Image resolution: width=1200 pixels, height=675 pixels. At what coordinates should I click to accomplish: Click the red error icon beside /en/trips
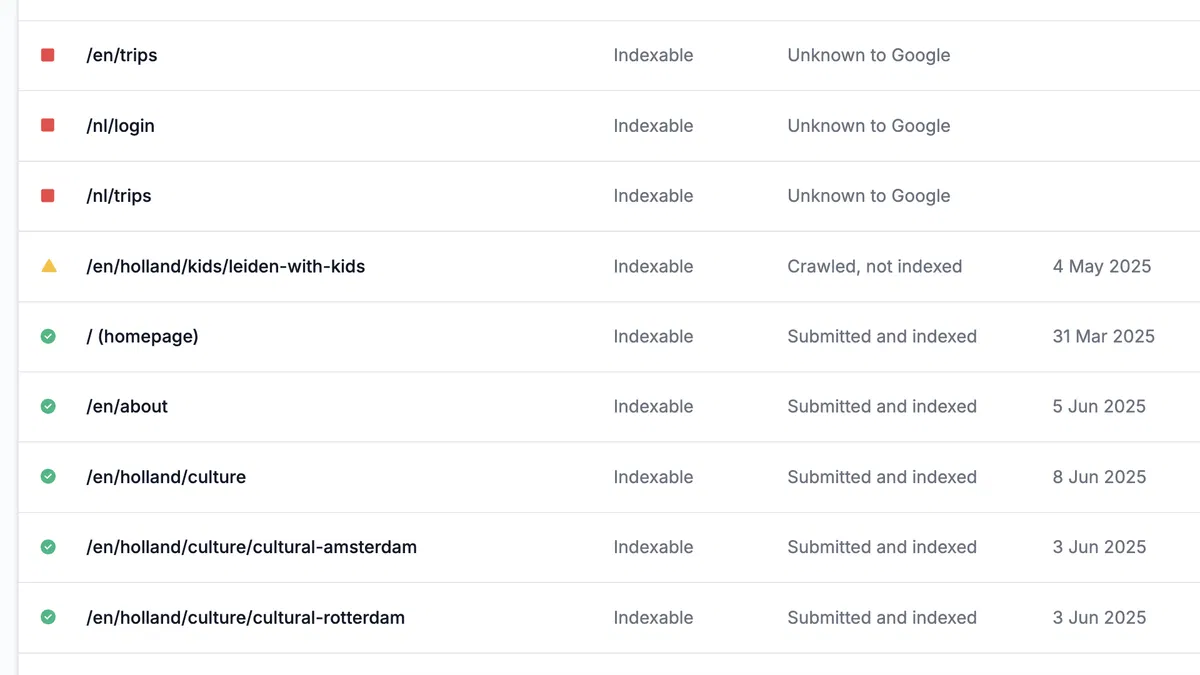[47, 55]
